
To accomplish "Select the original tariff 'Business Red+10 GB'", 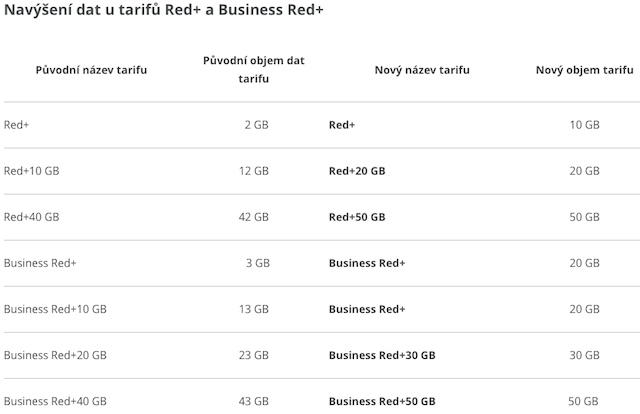I will click(55, 309).
